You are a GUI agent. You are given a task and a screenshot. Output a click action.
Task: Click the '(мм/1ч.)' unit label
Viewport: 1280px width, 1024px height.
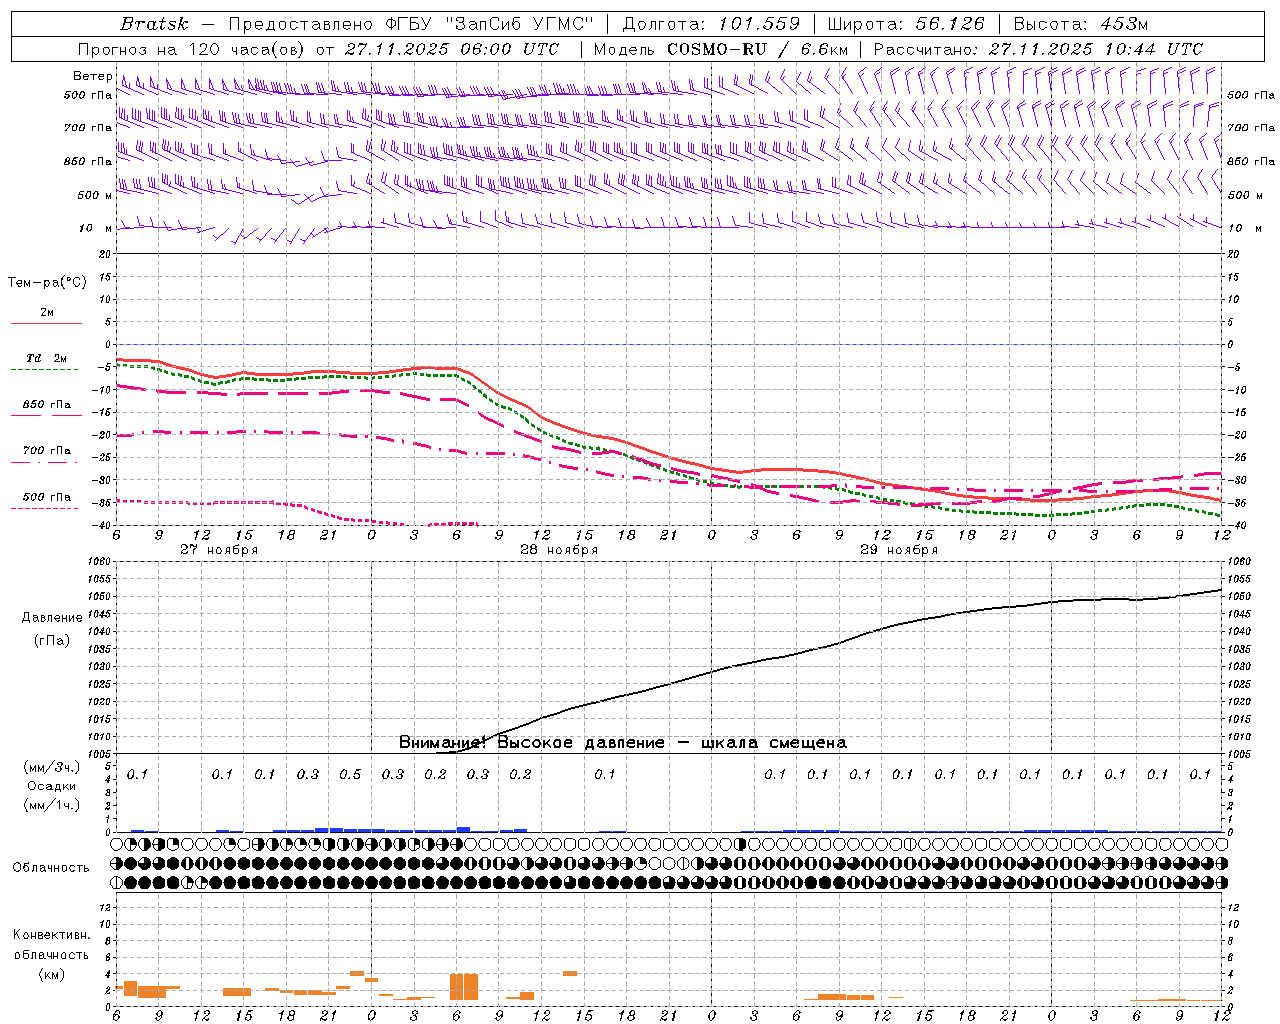(x=52, y=805)
